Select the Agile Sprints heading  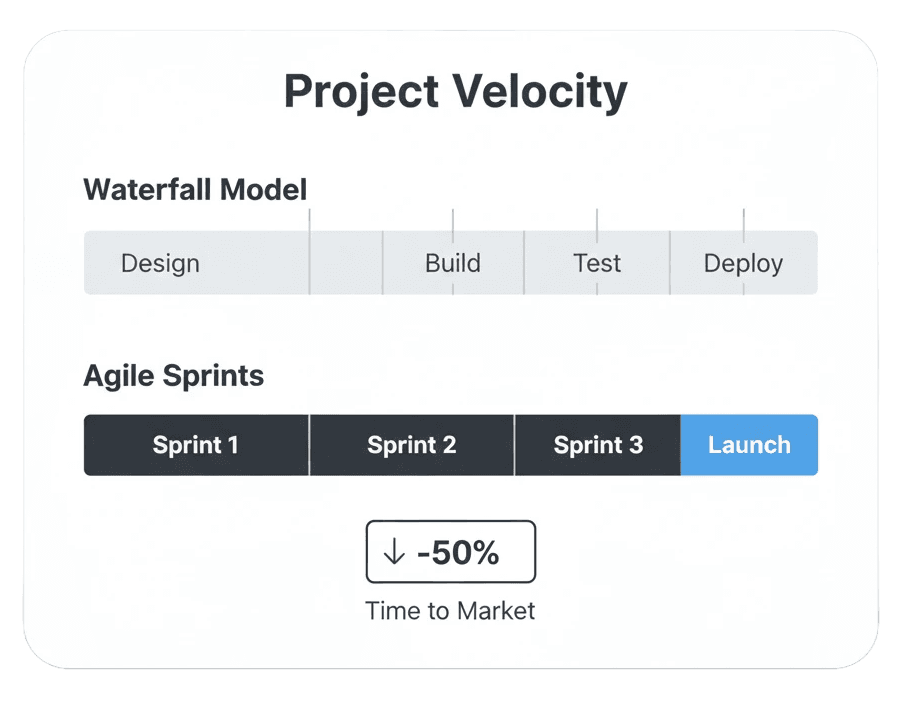coord(174,376)
